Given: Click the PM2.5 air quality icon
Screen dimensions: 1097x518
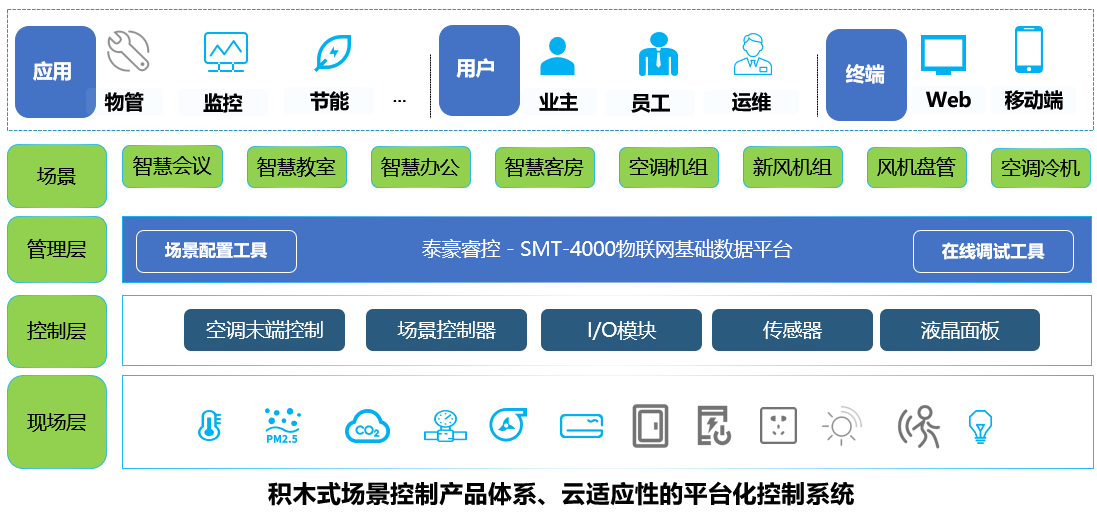Looking at the screenshot, I should click(283, 426).
